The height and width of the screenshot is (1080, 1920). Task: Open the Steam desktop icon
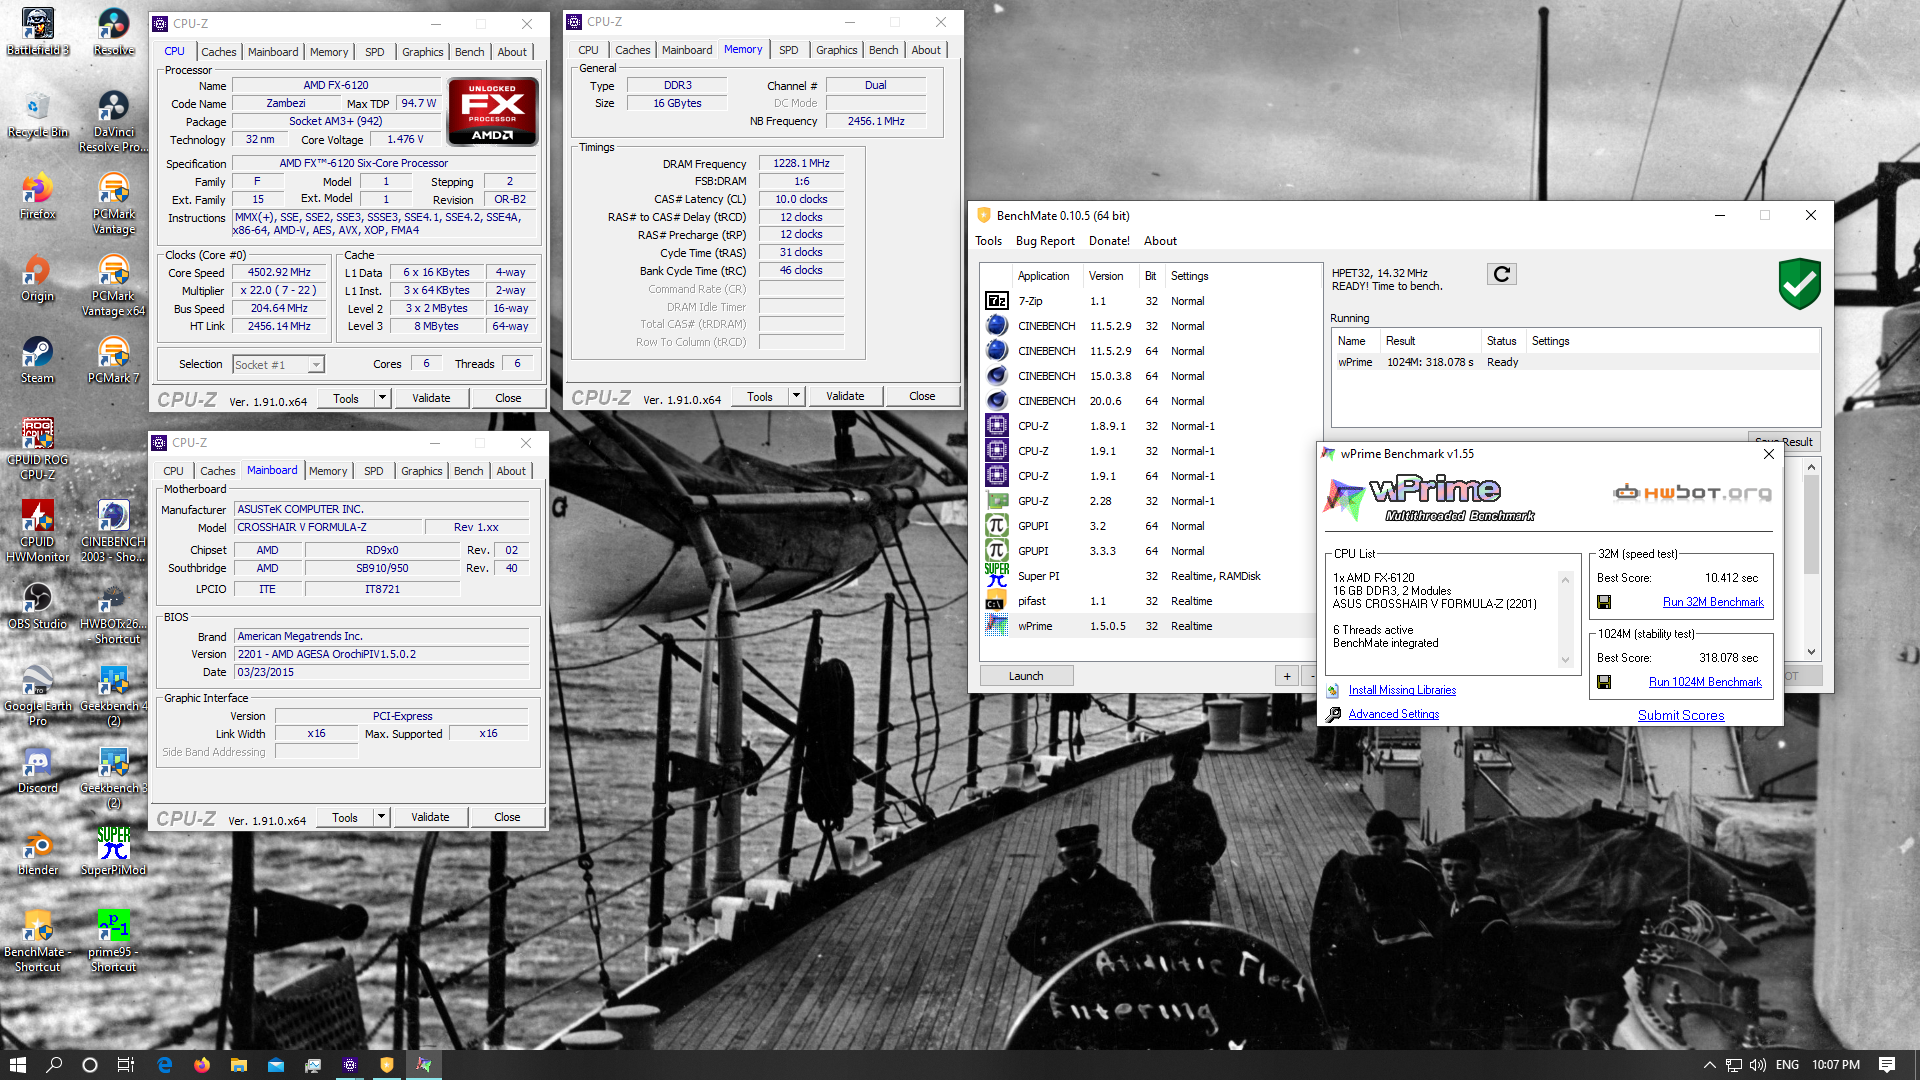(38, 360)
